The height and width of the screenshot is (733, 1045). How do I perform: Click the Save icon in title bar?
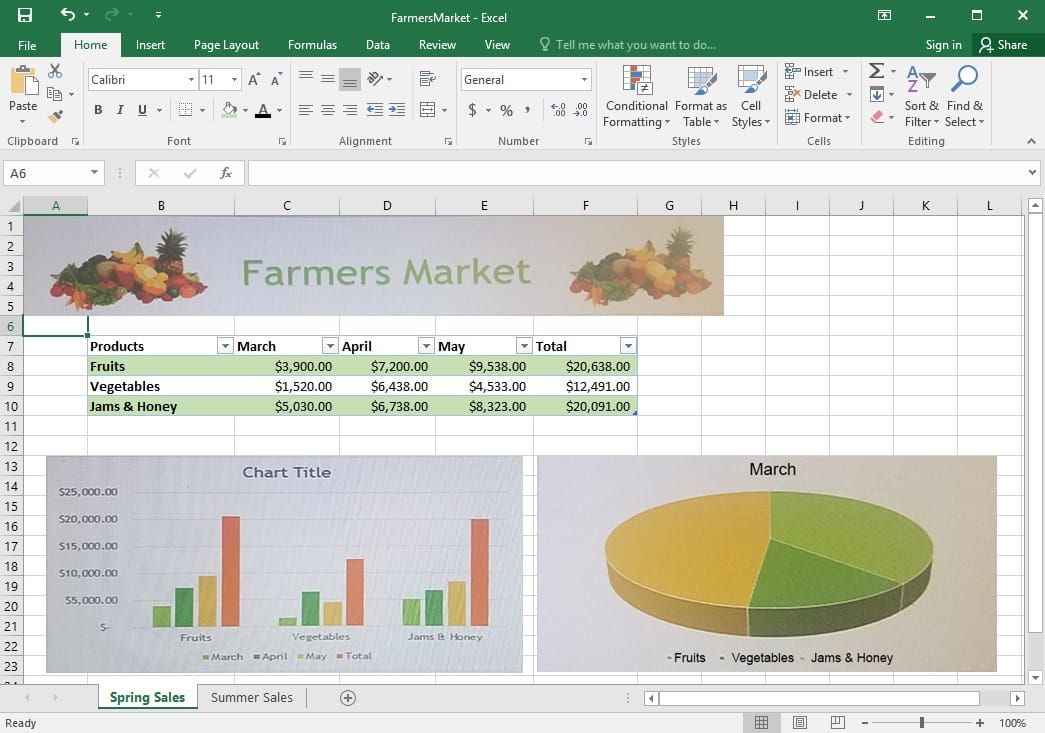click(25, 15)
